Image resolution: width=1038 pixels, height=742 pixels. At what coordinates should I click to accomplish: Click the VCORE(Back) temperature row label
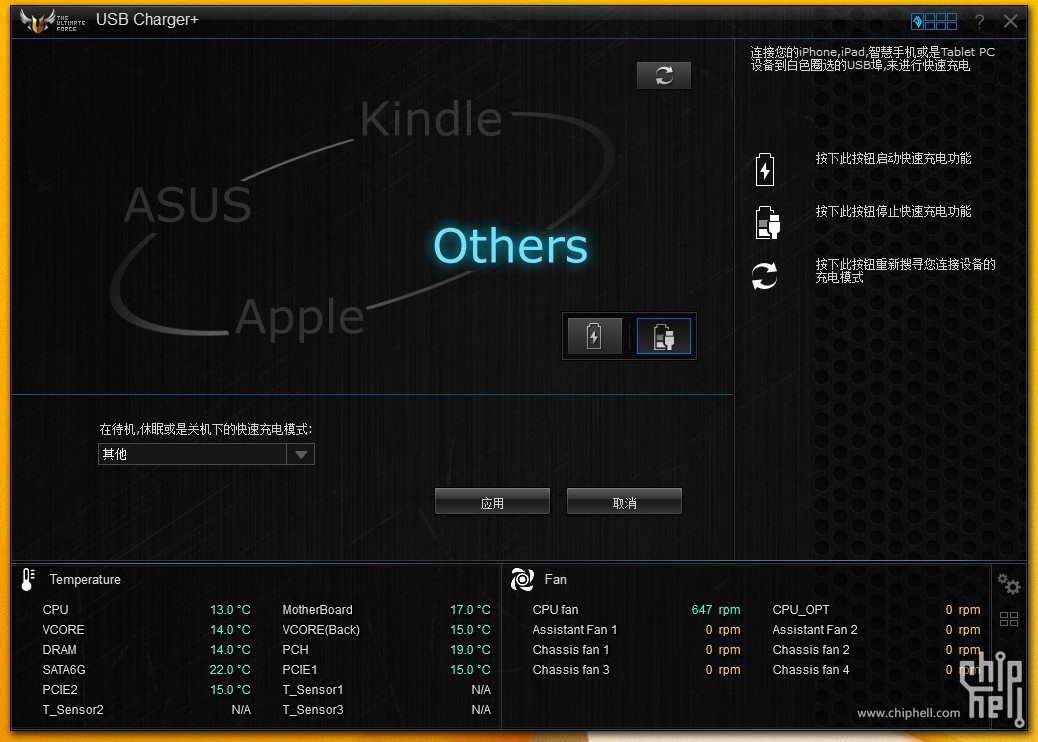[321, 629]
